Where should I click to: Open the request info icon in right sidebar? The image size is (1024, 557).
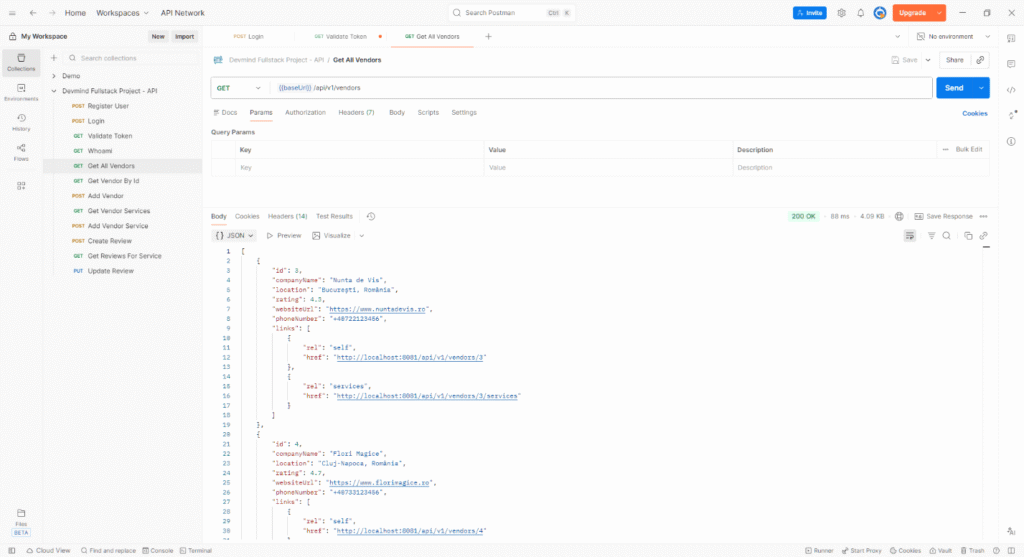point(1011,142)
